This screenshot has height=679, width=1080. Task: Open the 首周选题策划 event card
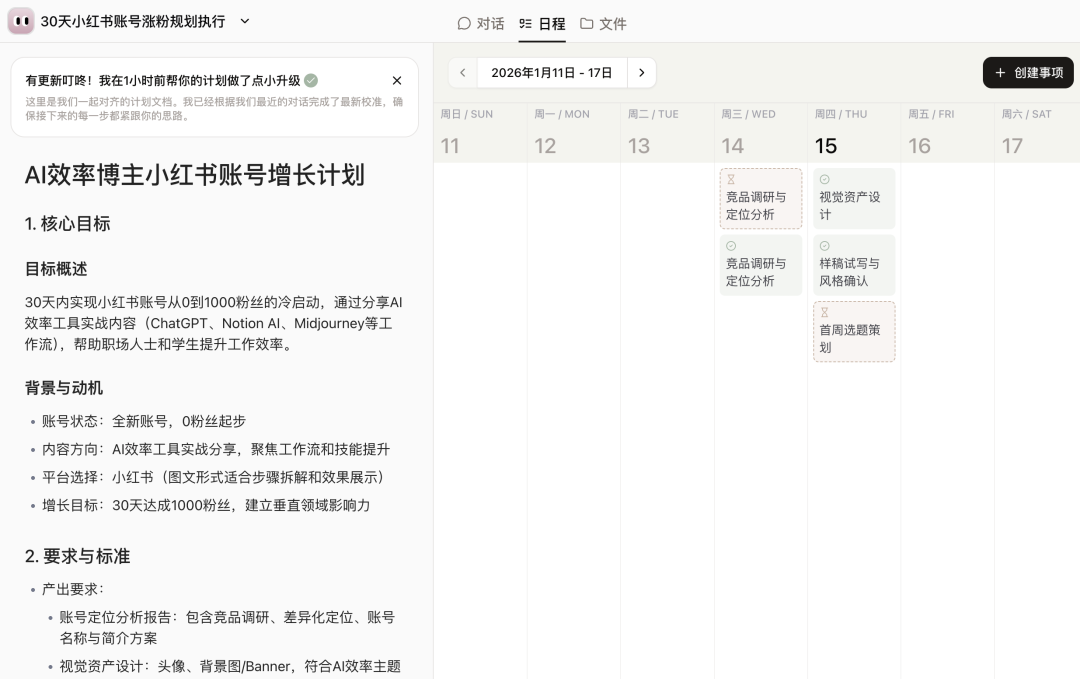854,338
